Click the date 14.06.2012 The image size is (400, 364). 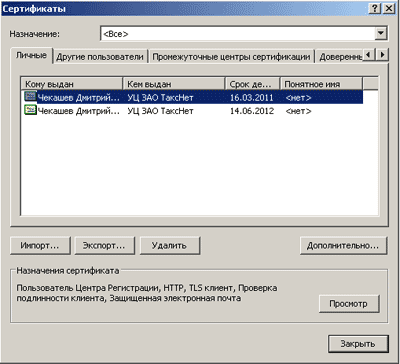point(252,111)
